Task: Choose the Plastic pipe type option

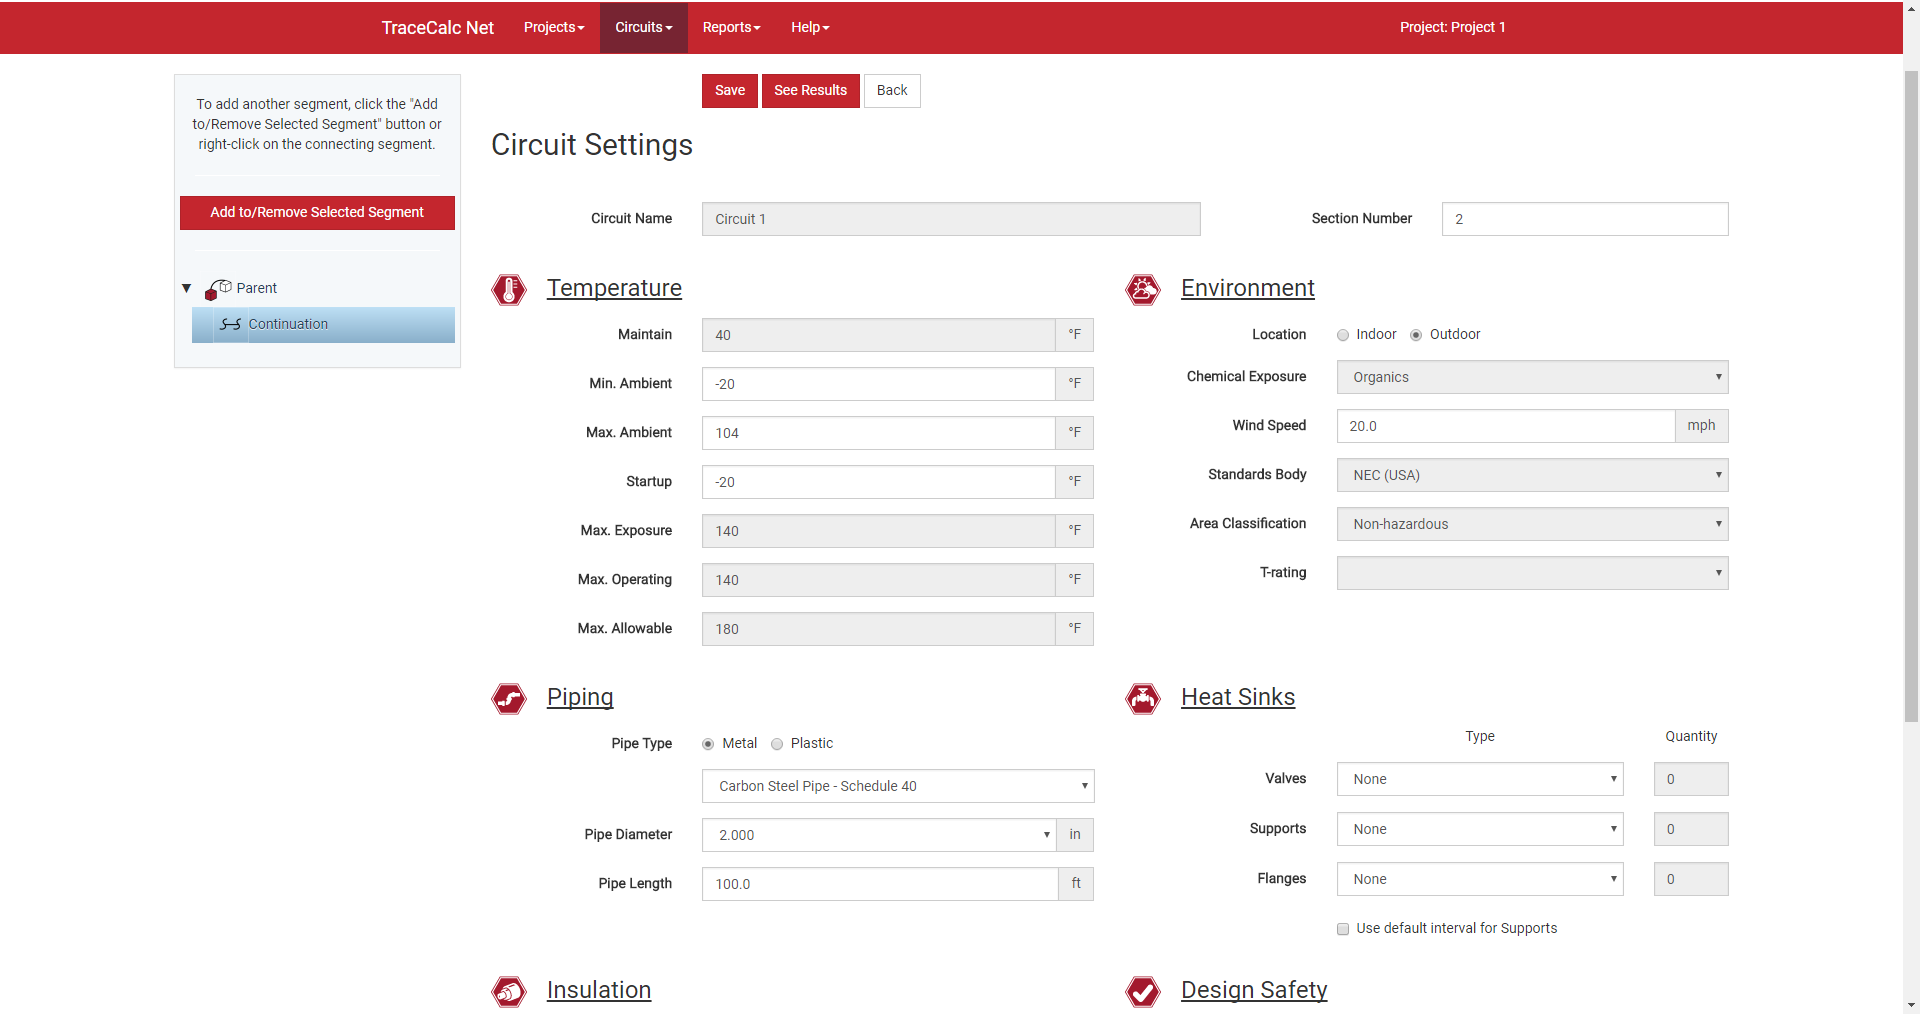Action: (777, 744)
